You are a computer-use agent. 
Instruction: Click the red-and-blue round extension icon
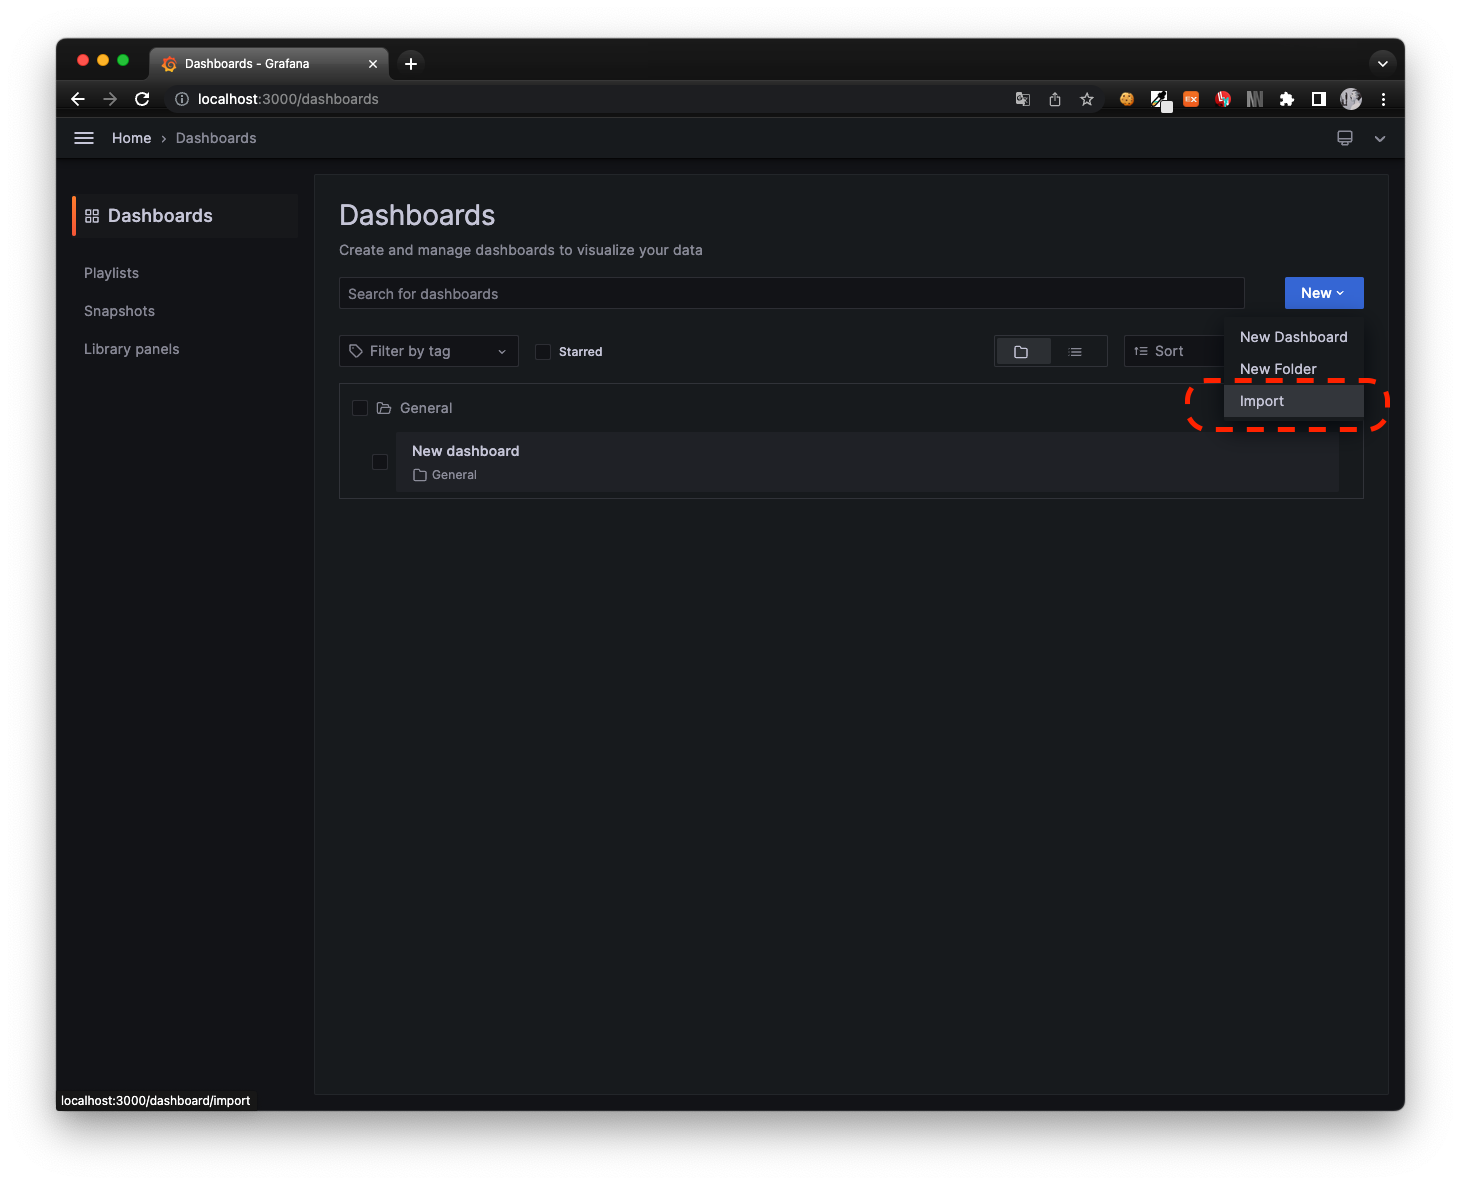[1223, 99]
